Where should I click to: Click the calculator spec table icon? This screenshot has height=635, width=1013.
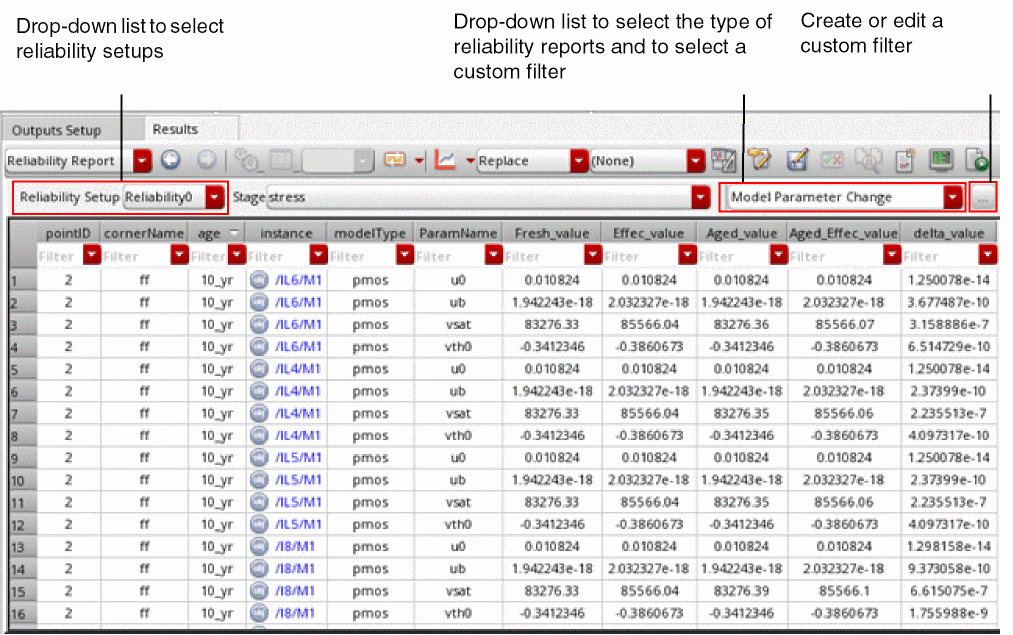pyautogui.click(x=723, y=161)
